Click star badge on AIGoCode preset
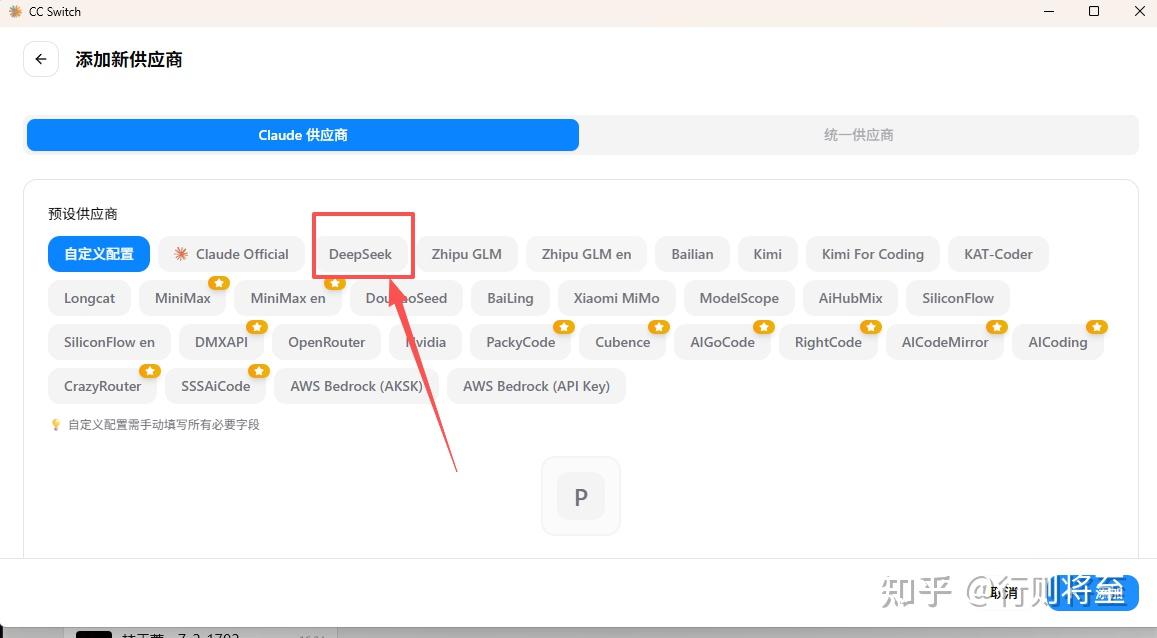1157x638 pixels. [x=764, y=327]
